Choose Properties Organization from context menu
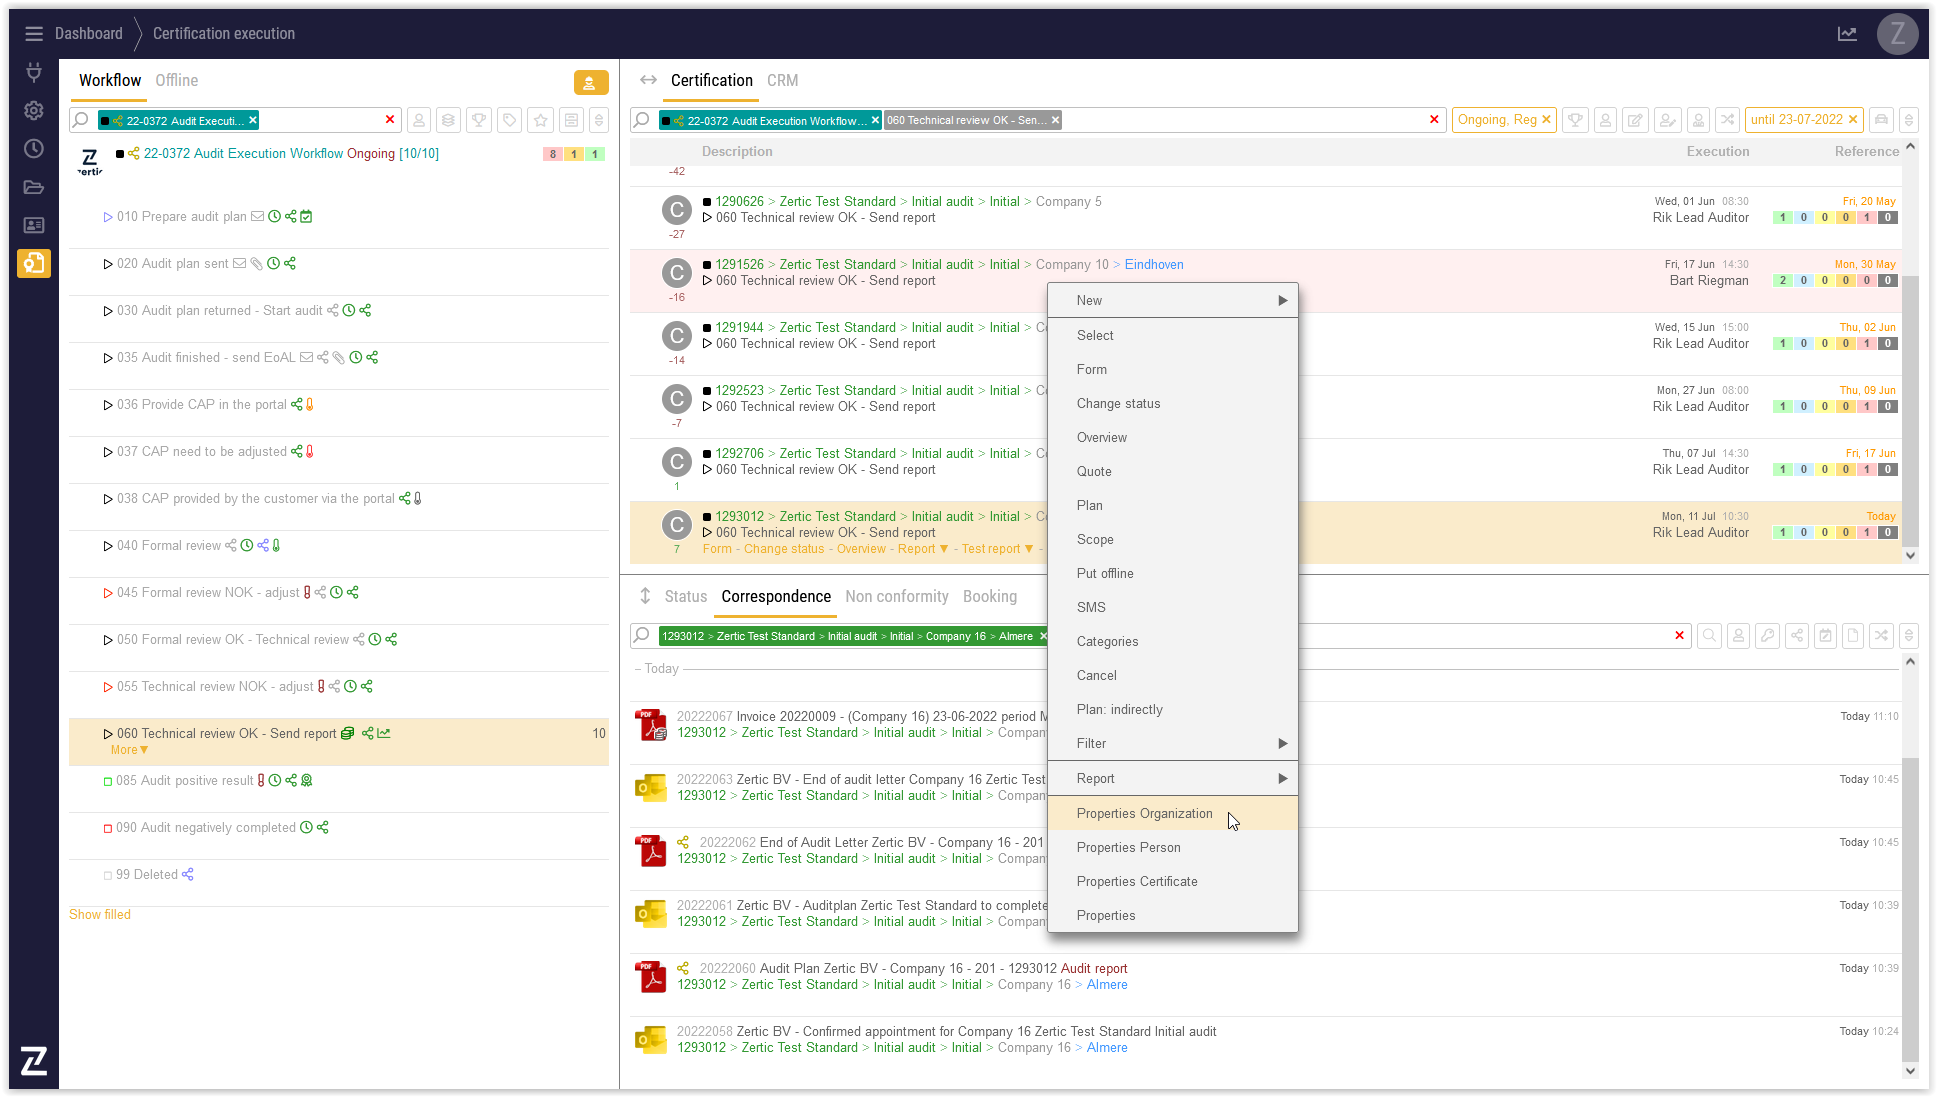 coord(1144,813)
